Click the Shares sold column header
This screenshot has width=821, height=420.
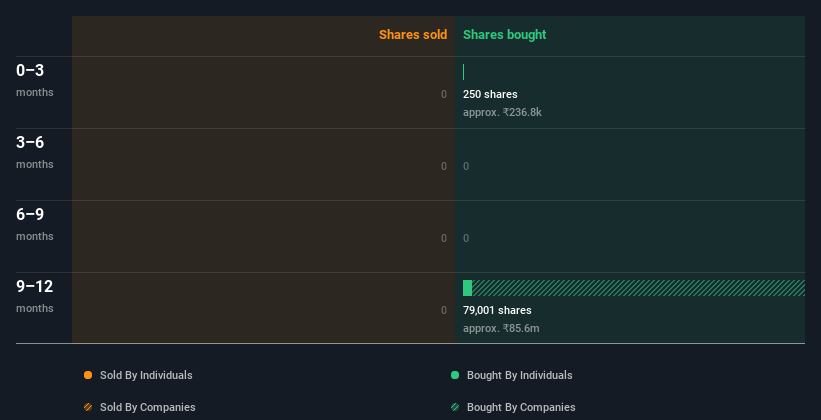pos(413,35)
